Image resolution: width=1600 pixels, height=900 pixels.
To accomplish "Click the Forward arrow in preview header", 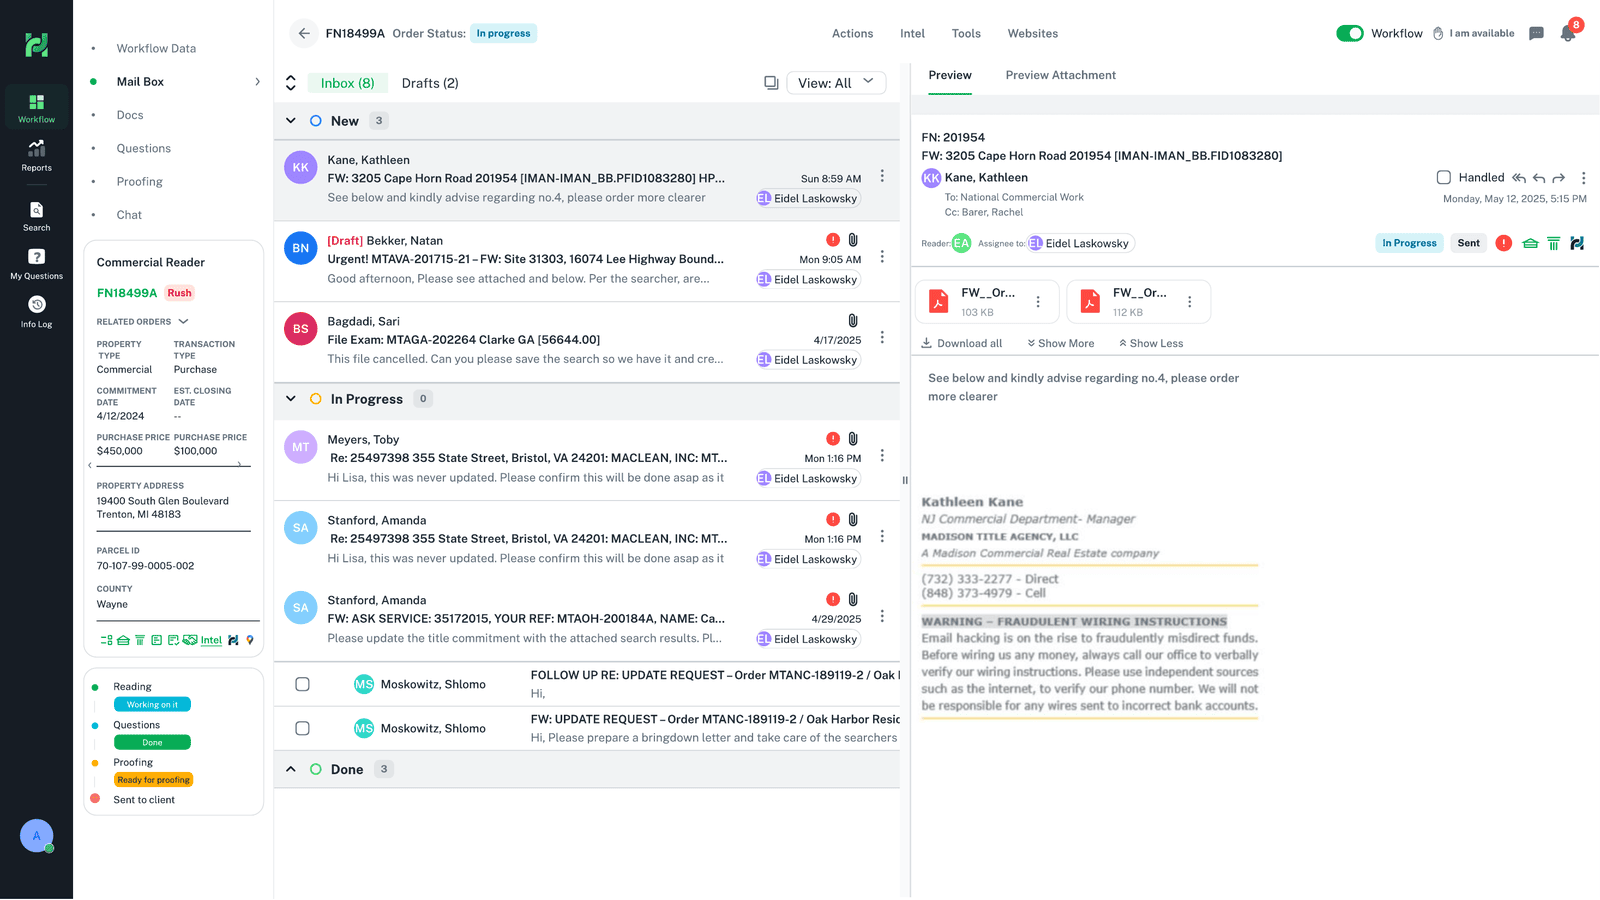I will pos(1558,178).
